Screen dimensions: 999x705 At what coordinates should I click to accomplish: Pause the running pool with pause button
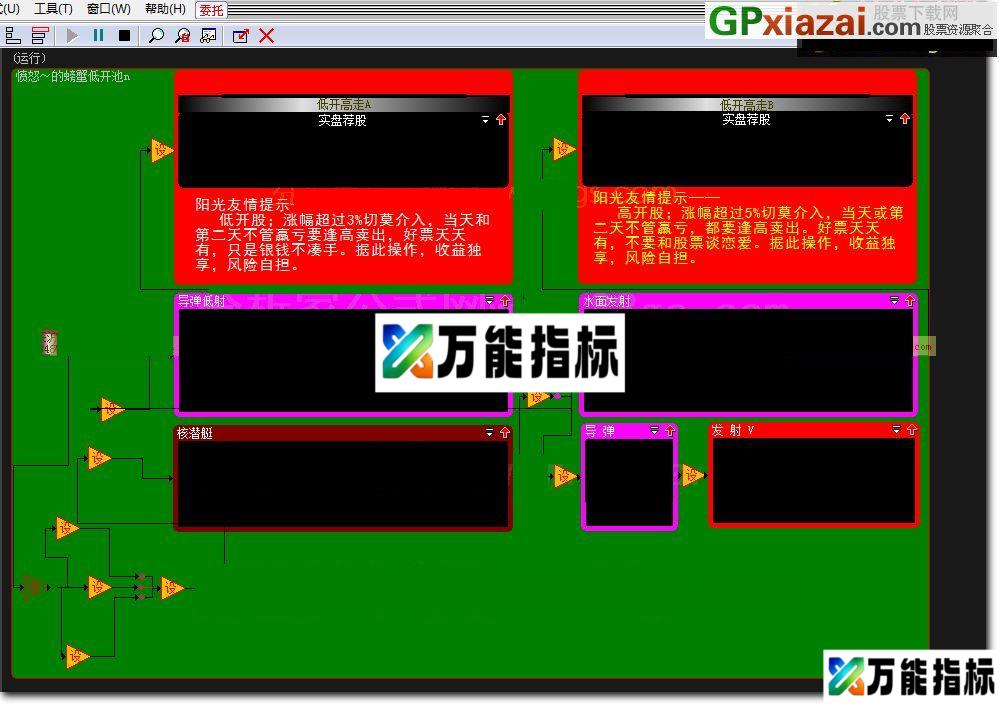pyautogui.click(x=98, y=36)
